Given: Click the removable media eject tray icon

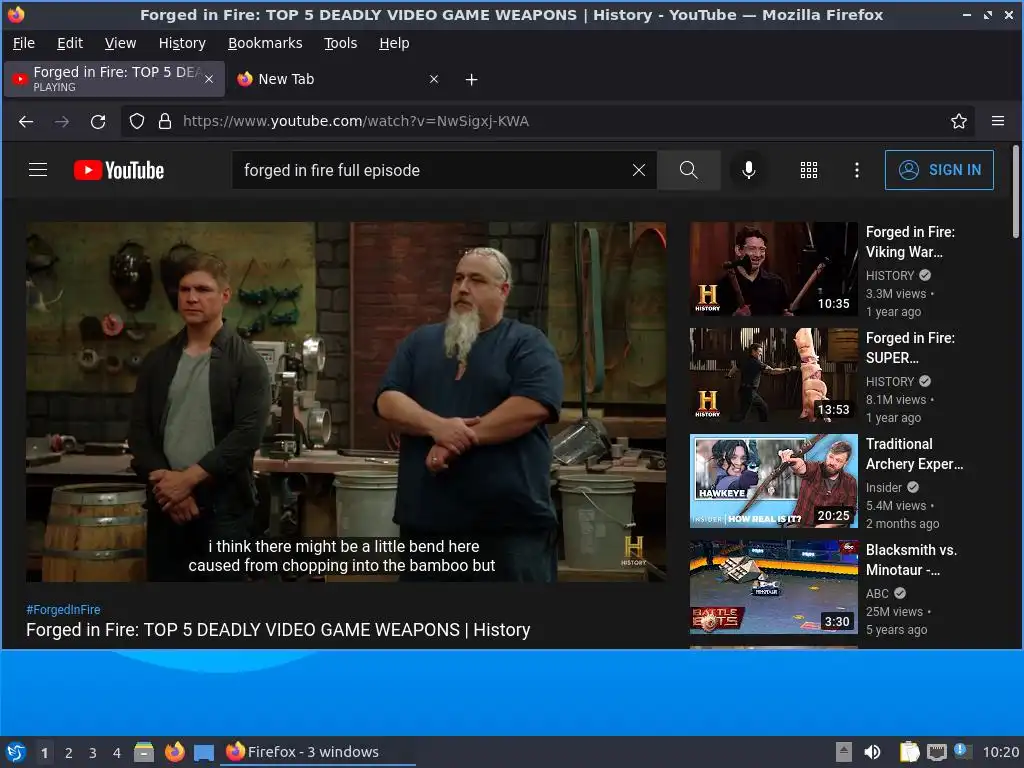Looking at the screenshot, I should click(844, 752).
